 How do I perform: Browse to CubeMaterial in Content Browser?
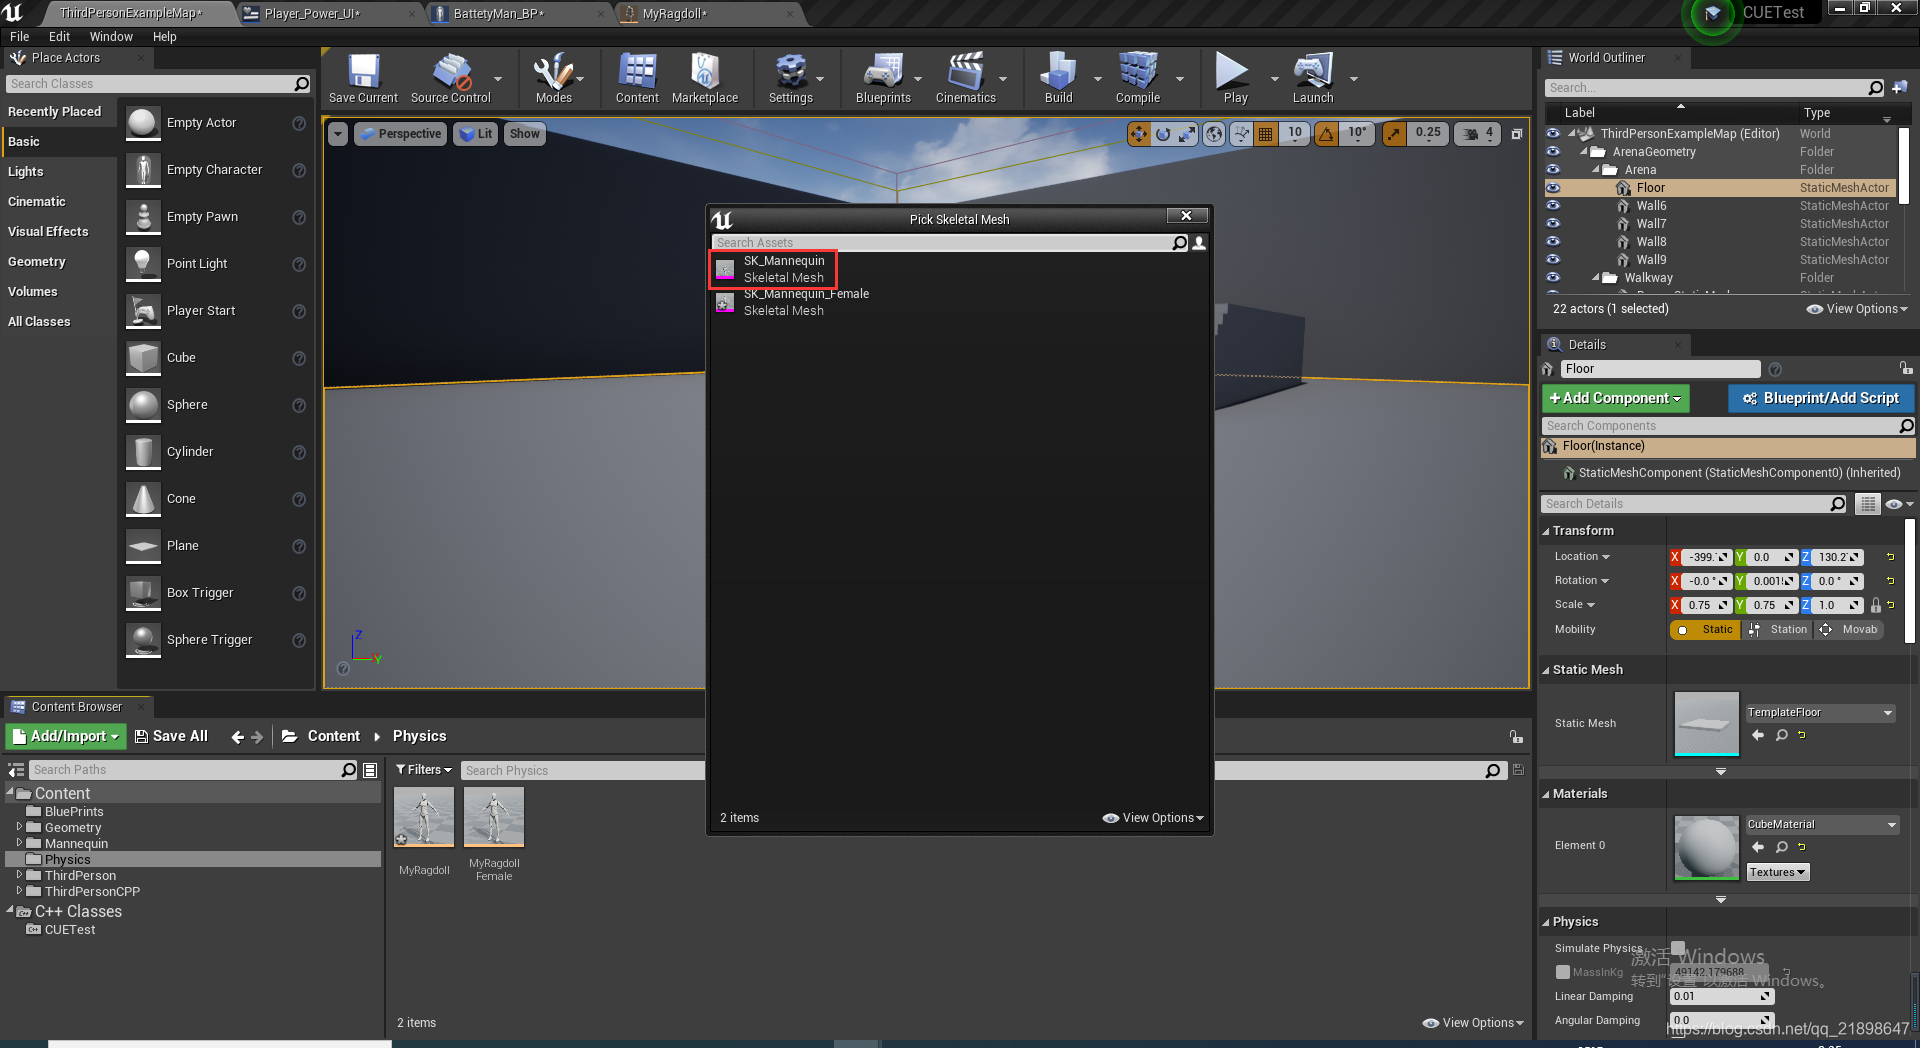1781,847
